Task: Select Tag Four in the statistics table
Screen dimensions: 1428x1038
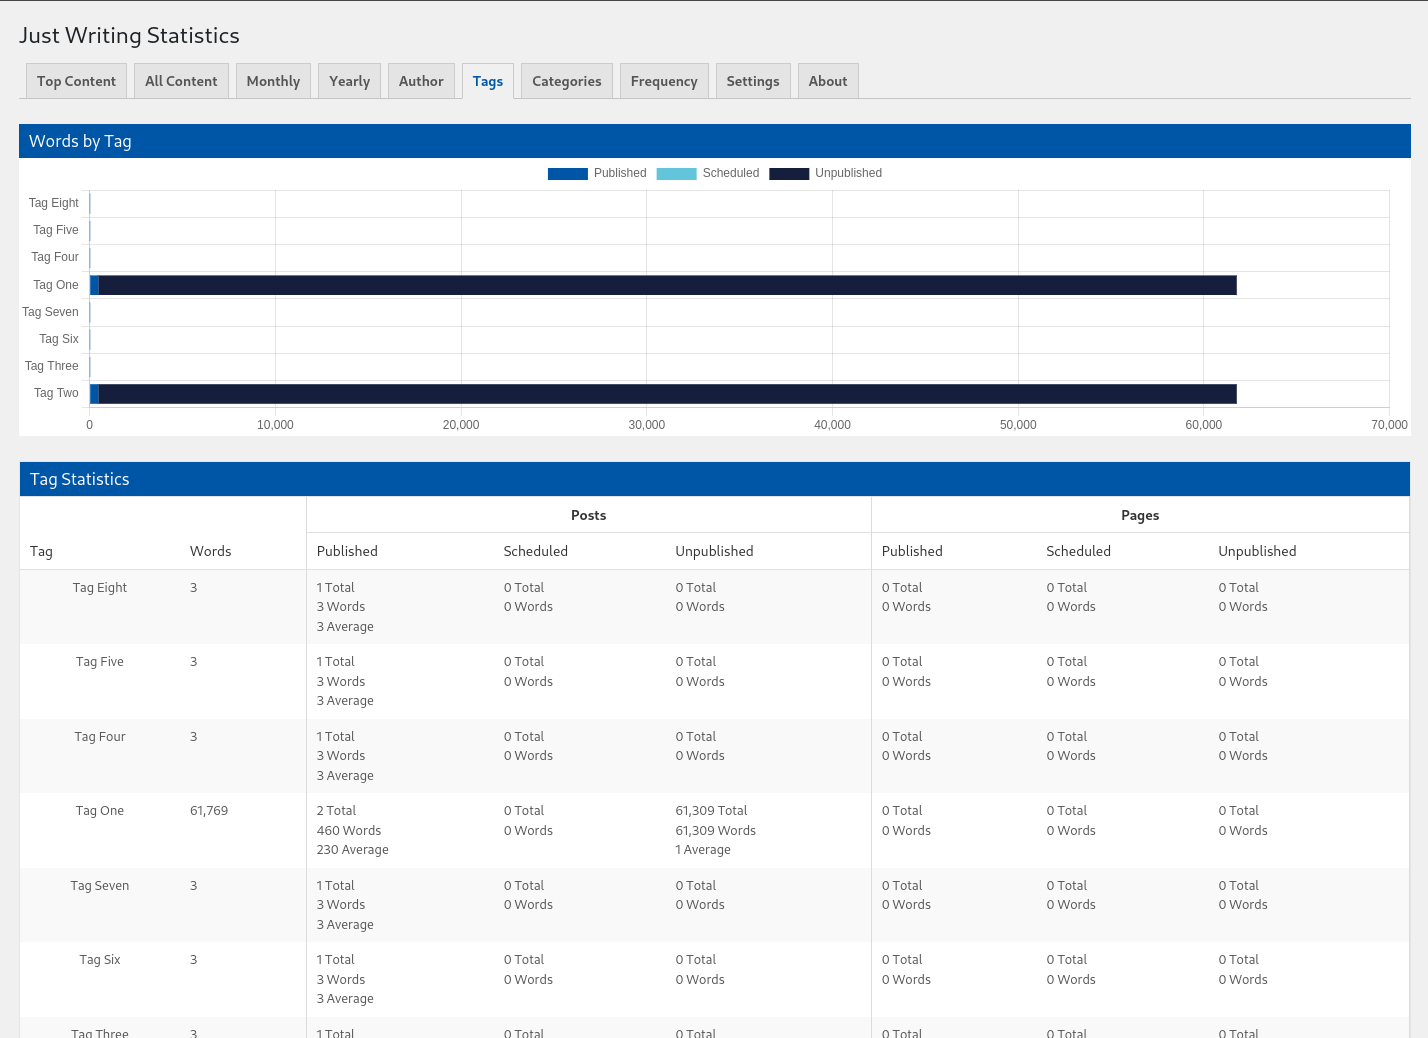Action: pos(100,737)
